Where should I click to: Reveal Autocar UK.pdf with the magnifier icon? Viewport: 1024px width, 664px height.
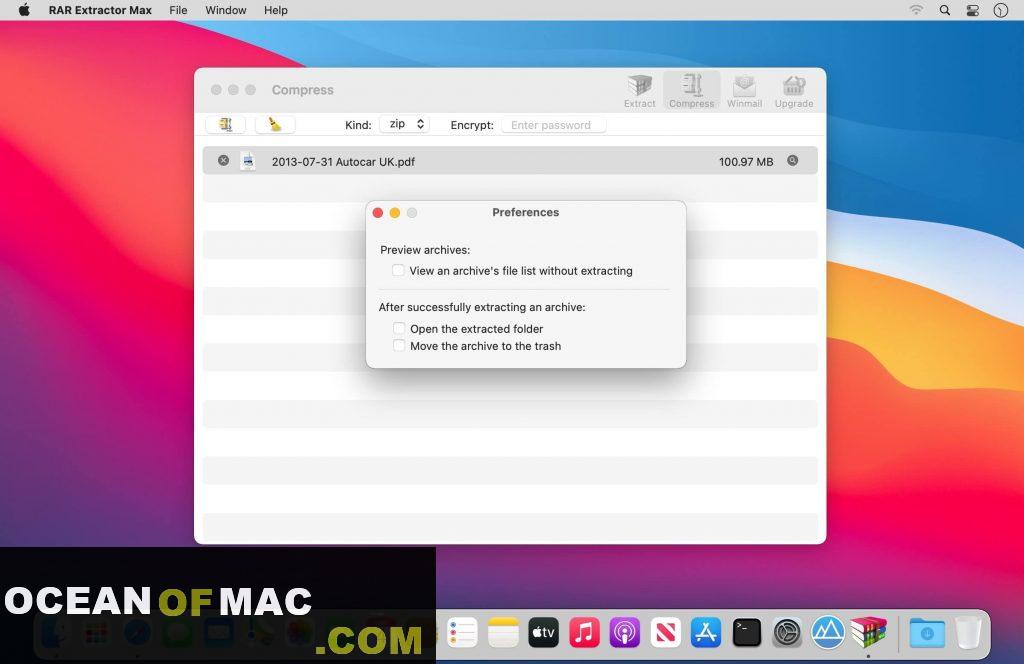click(x=793, y=161)
